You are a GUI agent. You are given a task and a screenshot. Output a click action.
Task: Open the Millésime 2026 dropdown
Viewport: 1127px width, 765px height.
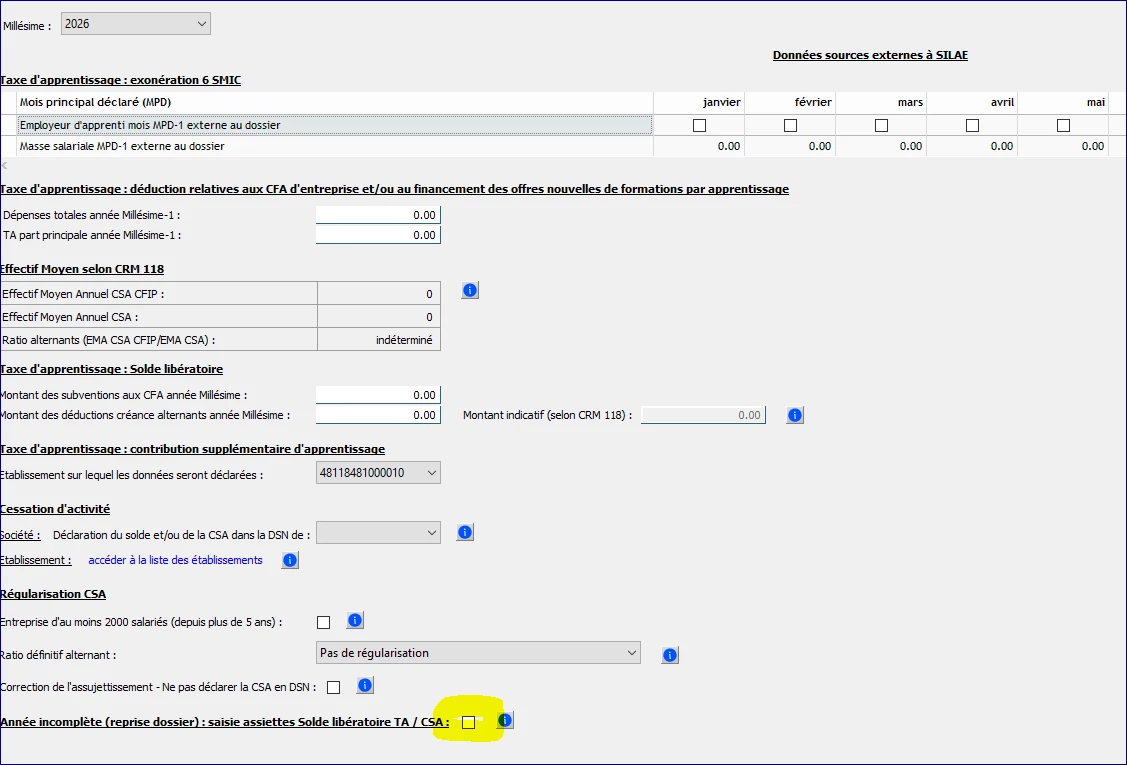click(136, 24)
